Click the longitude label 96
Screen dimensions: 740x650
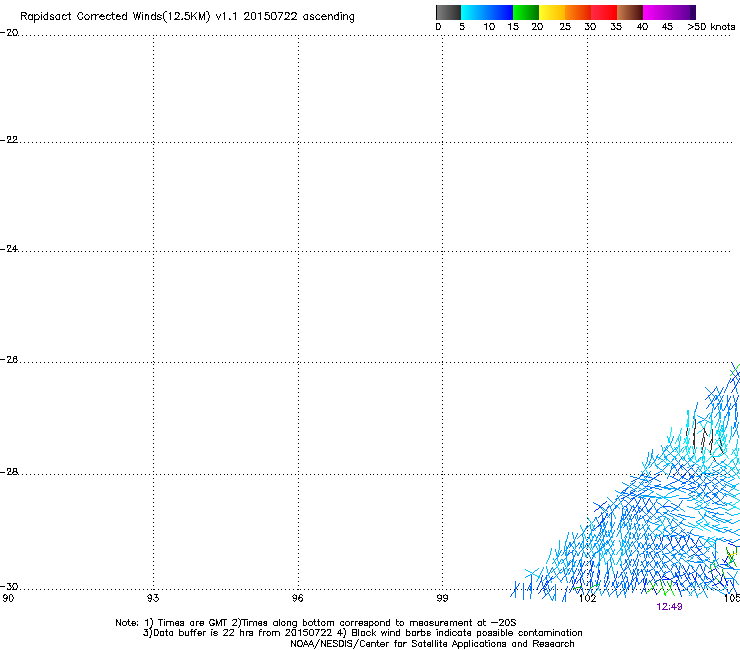297,598
